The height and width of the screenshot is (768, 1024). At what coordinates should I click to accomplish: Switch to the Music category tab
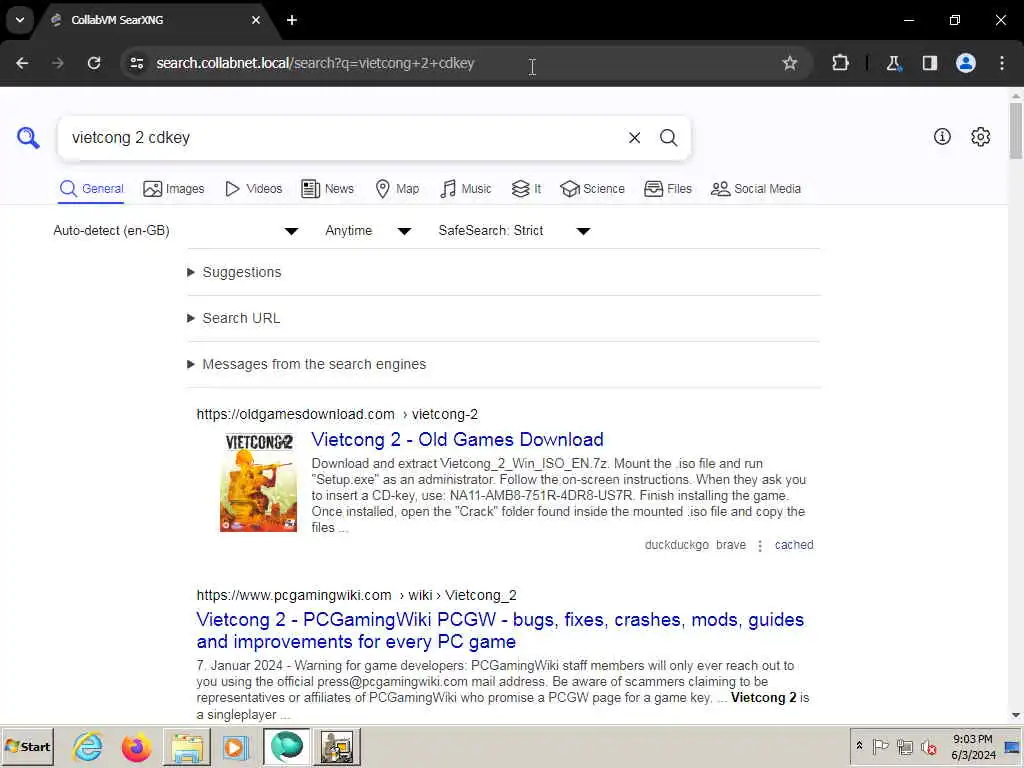click(x=466, y=189)
